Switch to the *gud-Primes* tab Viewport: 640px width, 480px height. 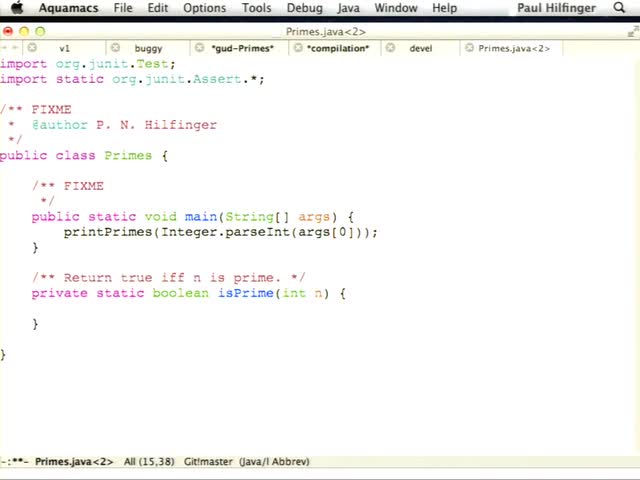pos(242,48)
